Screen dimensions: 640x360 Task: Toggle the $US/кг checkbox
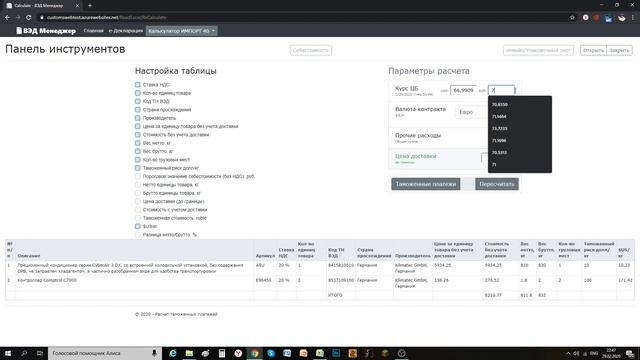138,226
